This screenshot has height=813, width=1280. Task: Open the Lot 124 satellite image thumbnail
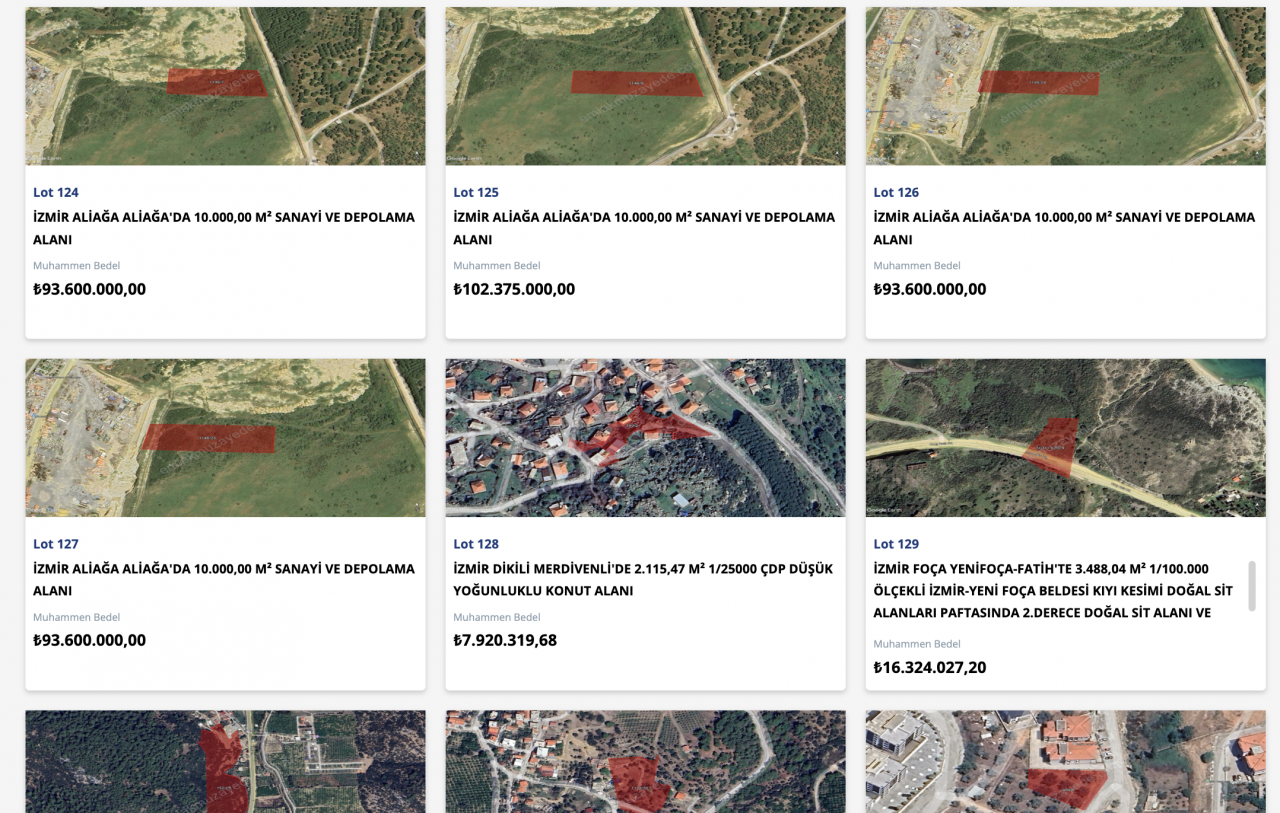tap(225, 86)
